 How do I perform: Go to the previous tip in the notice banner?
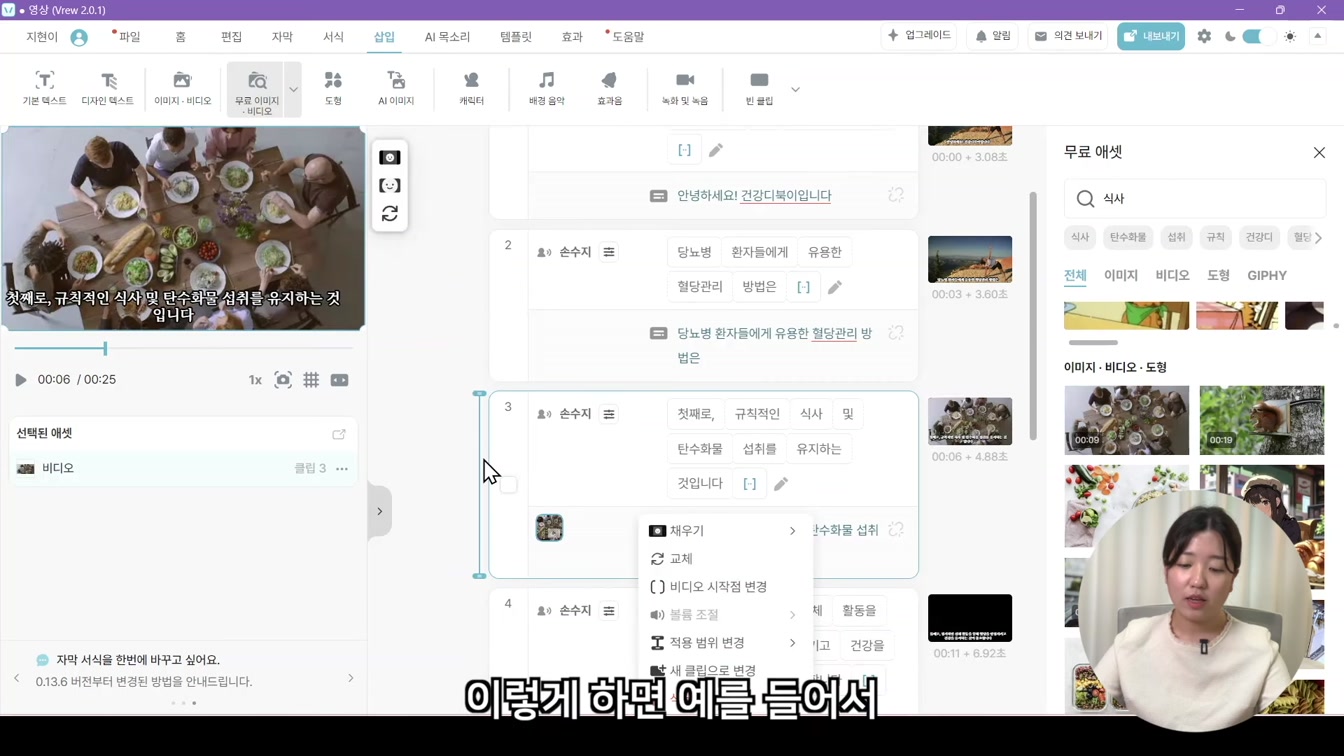click(17, 678)
